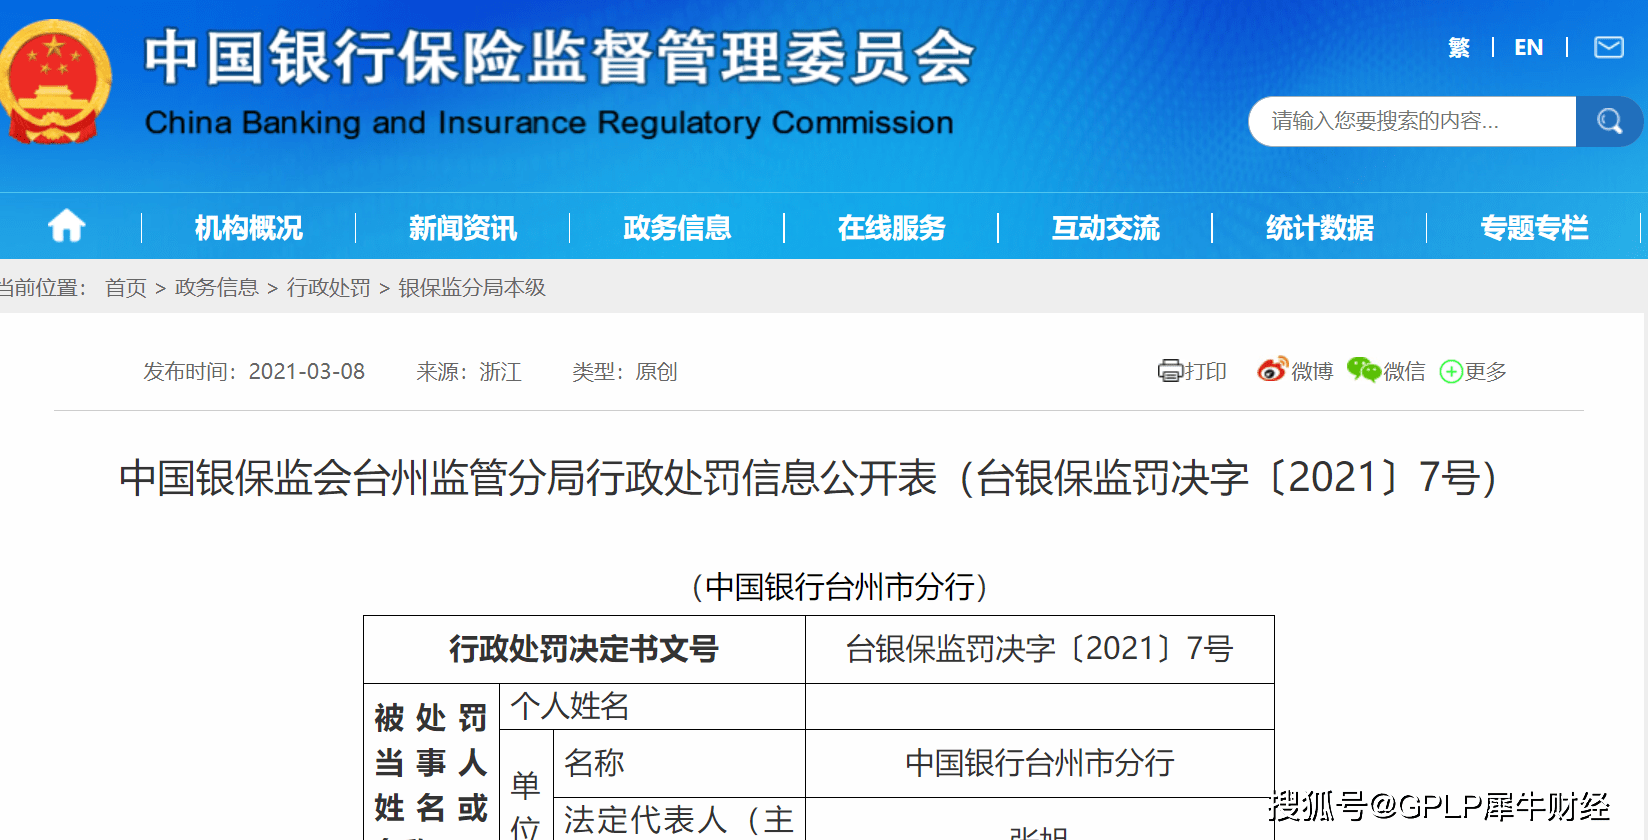Open the 统计数据 menu
1648x840 pixels.
pos(1320,228)
